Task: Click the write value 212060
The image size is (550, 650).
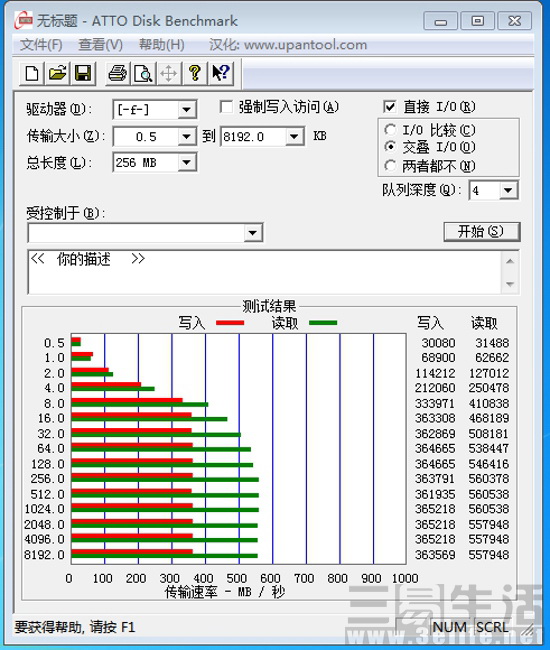Action: coord(435,388)
